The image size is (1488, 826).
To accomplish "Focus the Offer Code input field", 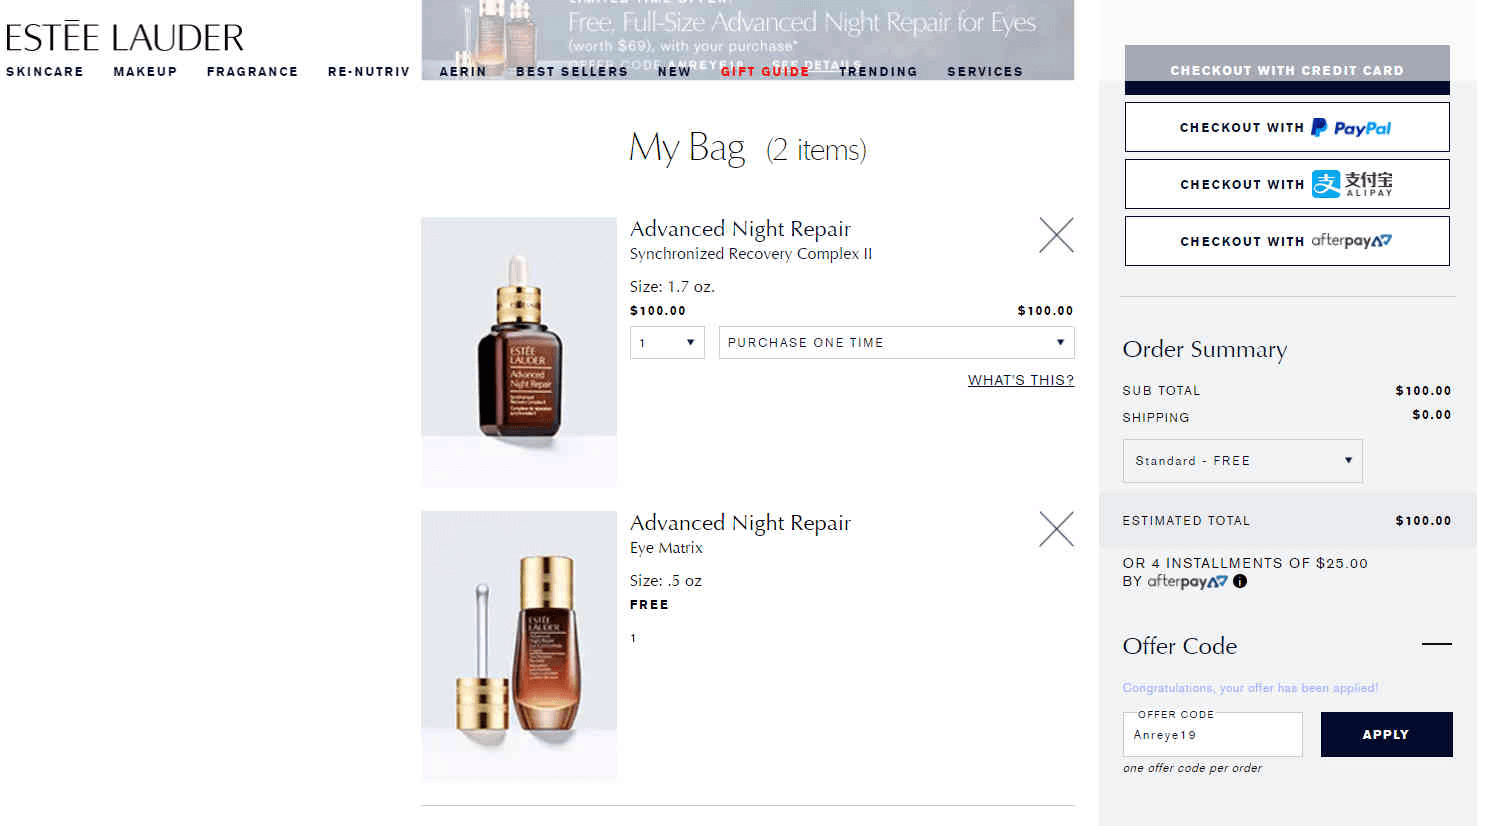I will click(1213, 735).
